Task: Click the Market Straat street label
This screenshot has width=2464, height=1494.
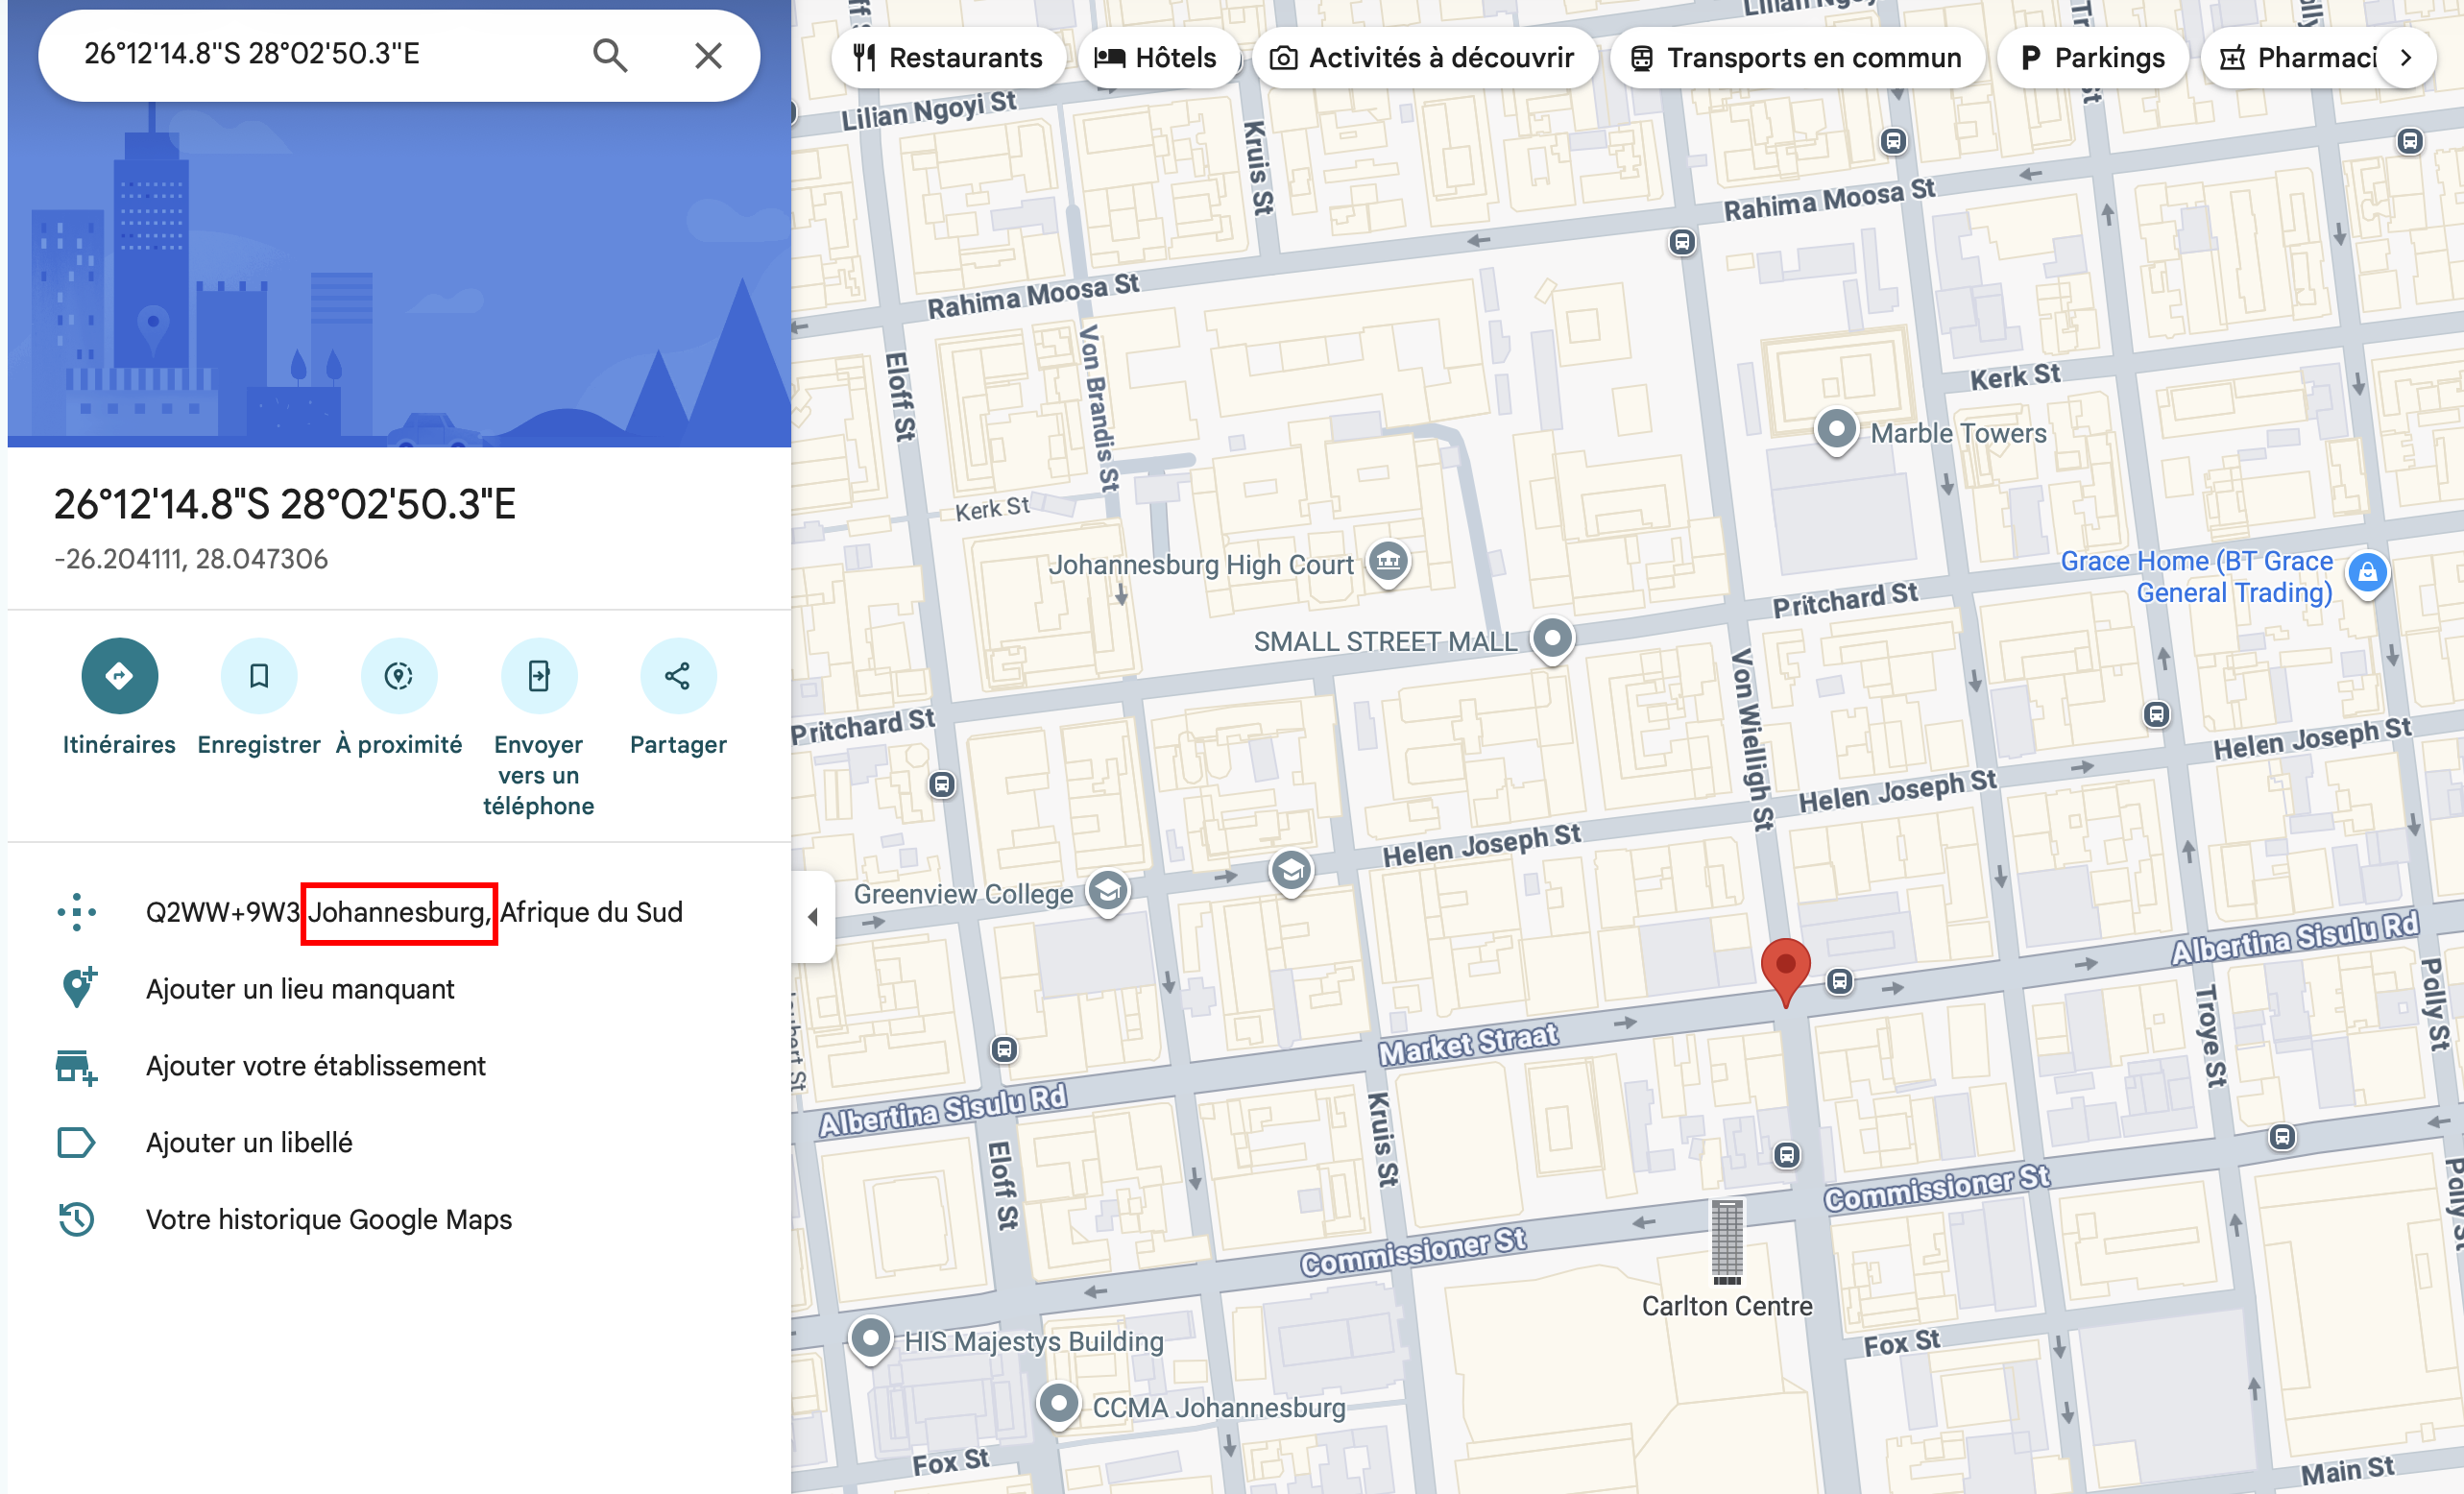Action: point(1468,1044)
